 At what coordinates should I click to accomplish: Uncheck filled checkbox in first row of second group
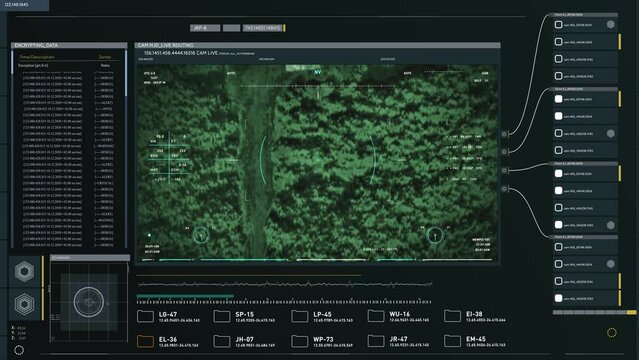click(559, 99)
